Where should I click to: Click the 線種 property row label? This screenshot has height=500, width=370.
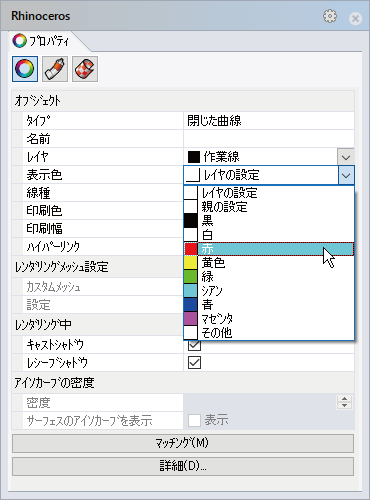tap(38, 193)
